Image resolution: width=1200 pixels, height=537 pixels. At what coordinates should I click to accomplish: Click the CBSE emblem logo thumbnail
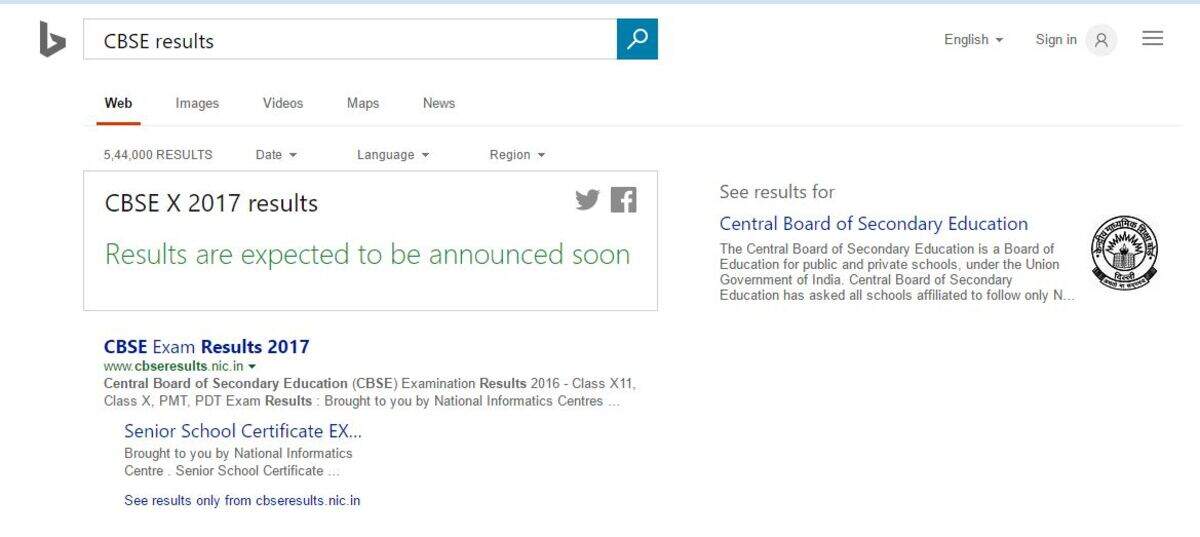click(x=1124, y=253)
